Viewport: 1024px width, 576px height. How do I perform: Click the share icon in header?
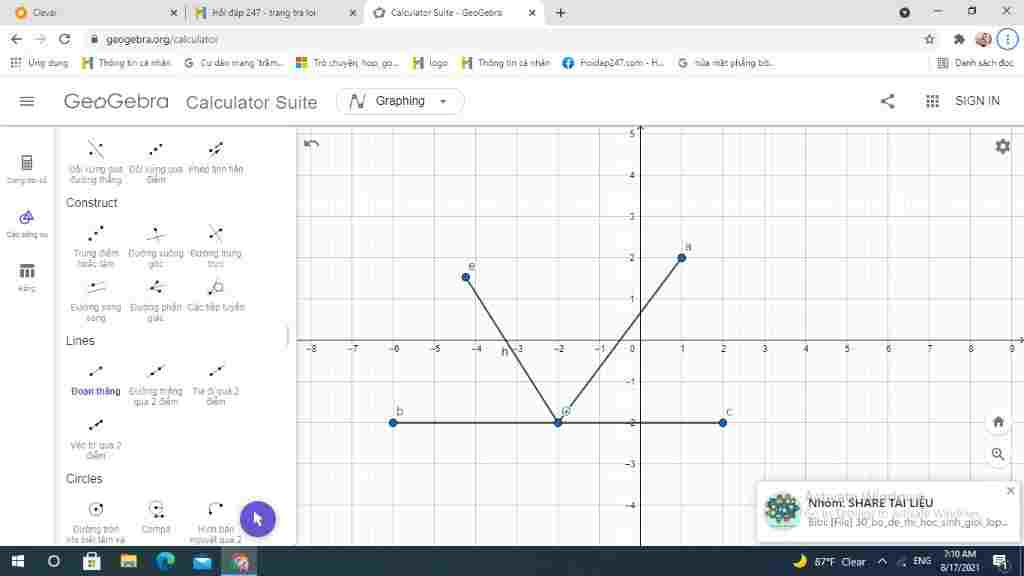[888, 101]
